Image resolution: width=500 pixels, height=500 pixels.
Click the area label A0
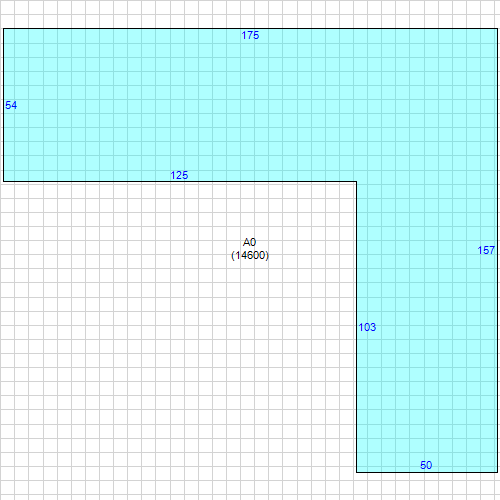pos(250,242)
